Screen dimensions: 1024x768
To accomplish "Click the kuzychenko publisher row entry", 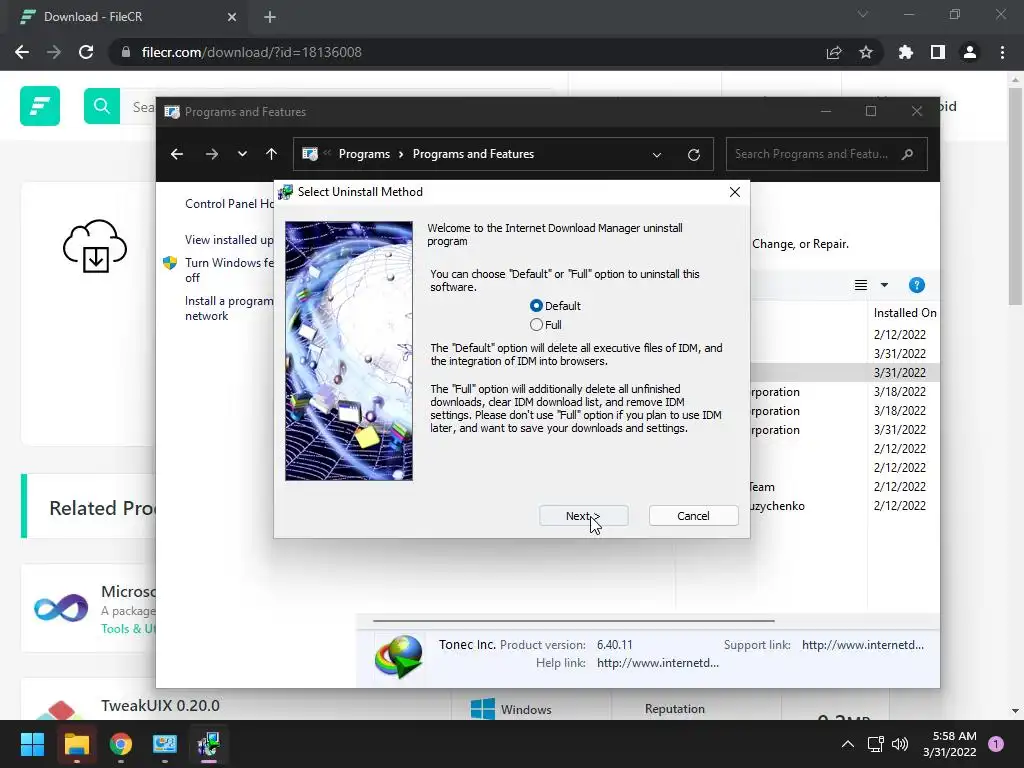I will pyautogui.click(x=778, y=506).
